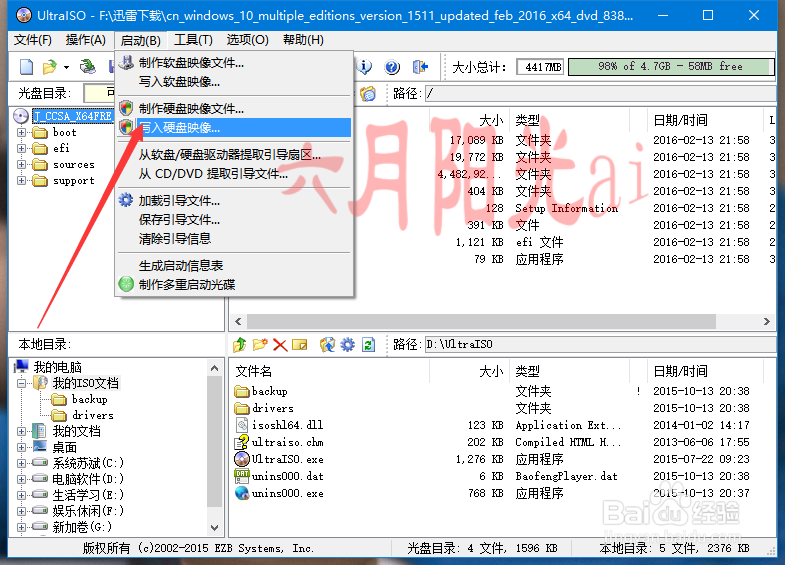Choose 生成启动信息表 menu entry
The image size is (785, 565).
pyautogui.click(x=234, y=266)
